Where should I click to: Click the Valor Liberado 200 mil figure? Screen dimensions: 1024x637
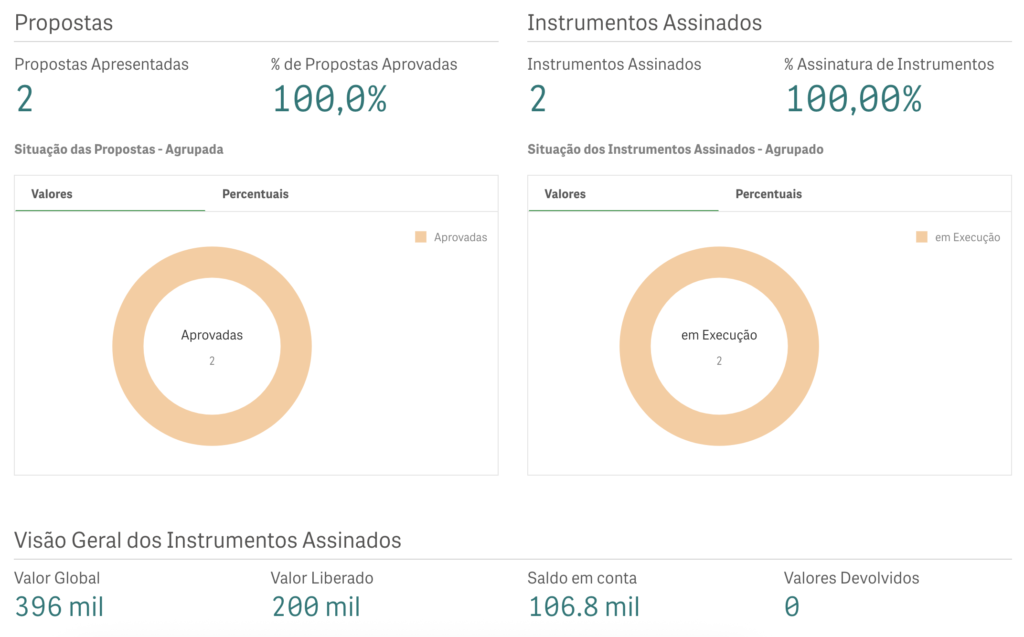315,606
